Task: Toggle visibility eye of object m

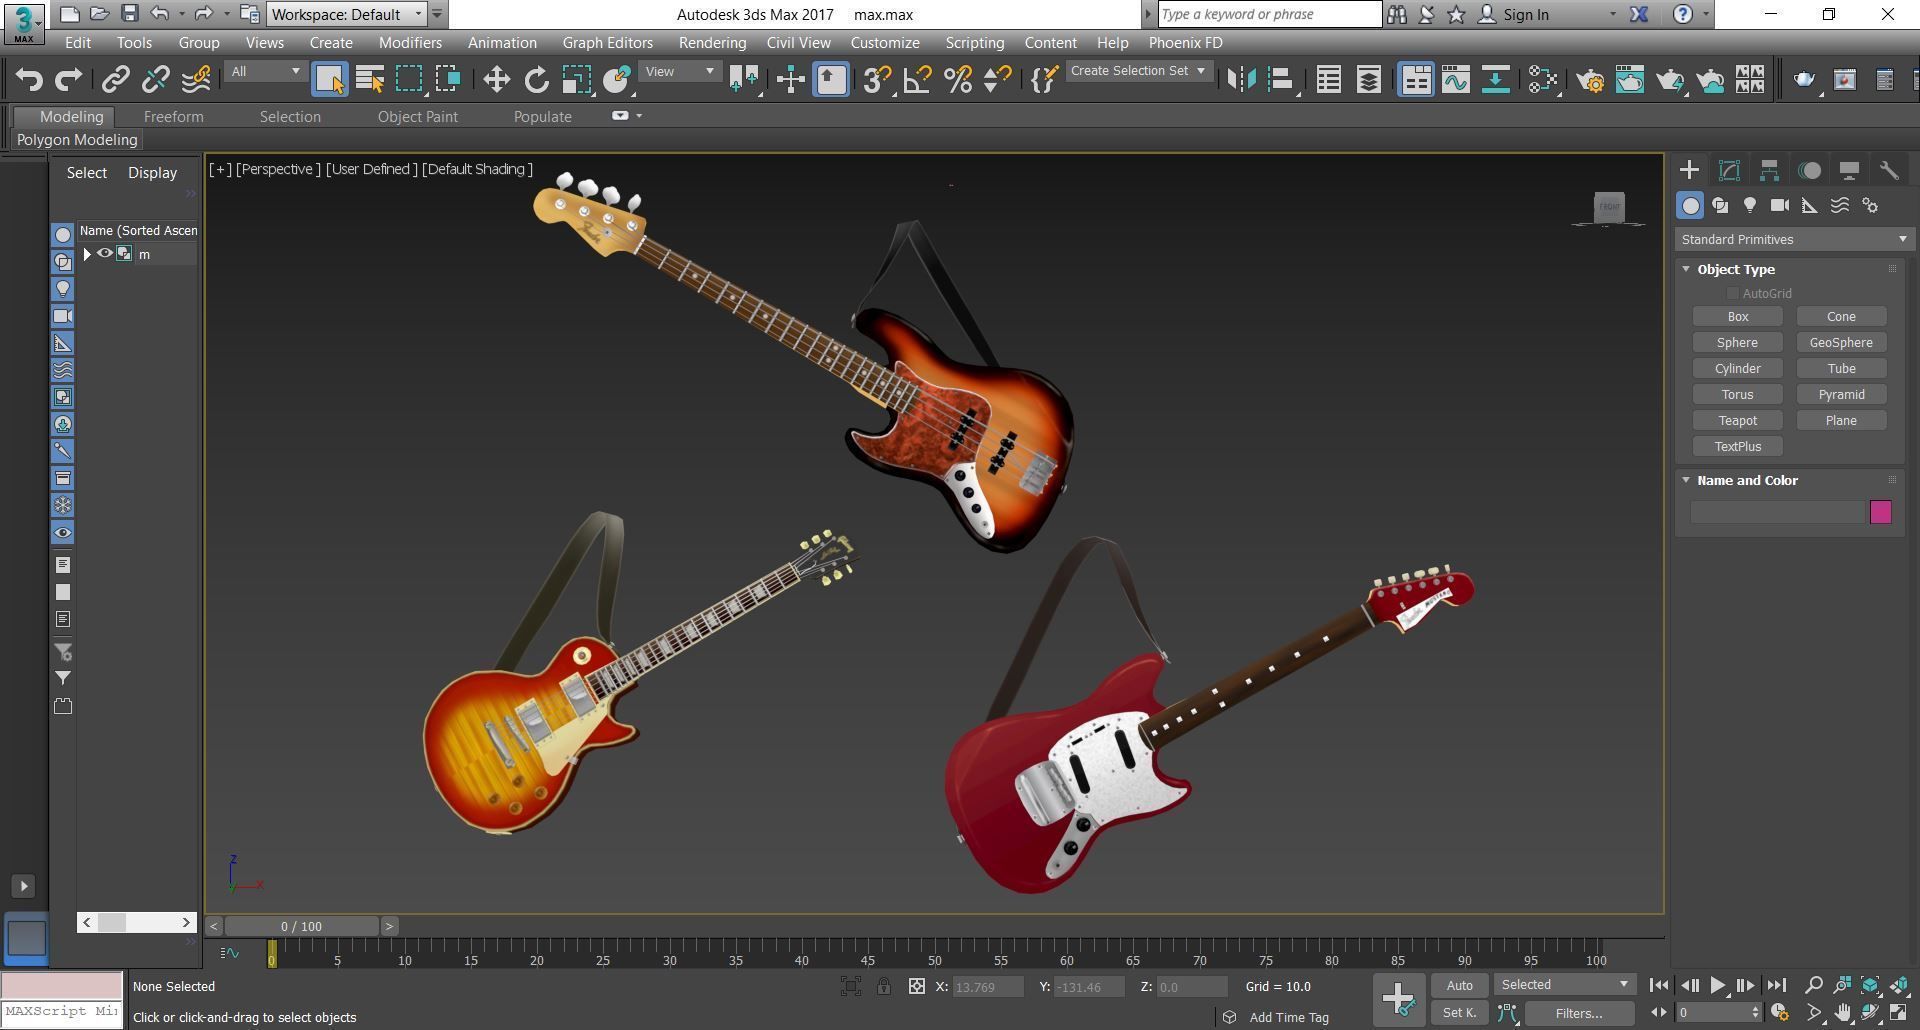Action: (104, 254)
